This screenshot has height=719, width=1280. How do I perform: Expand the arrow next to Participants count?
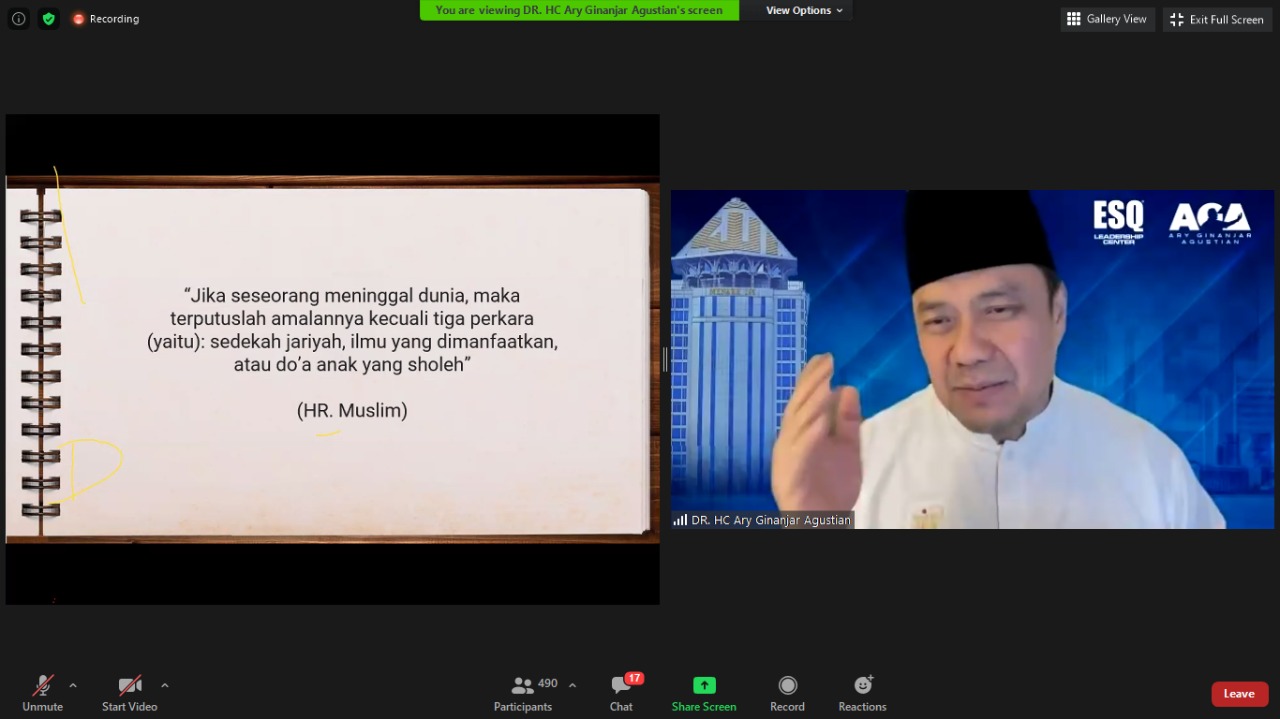tap(572, 685)
